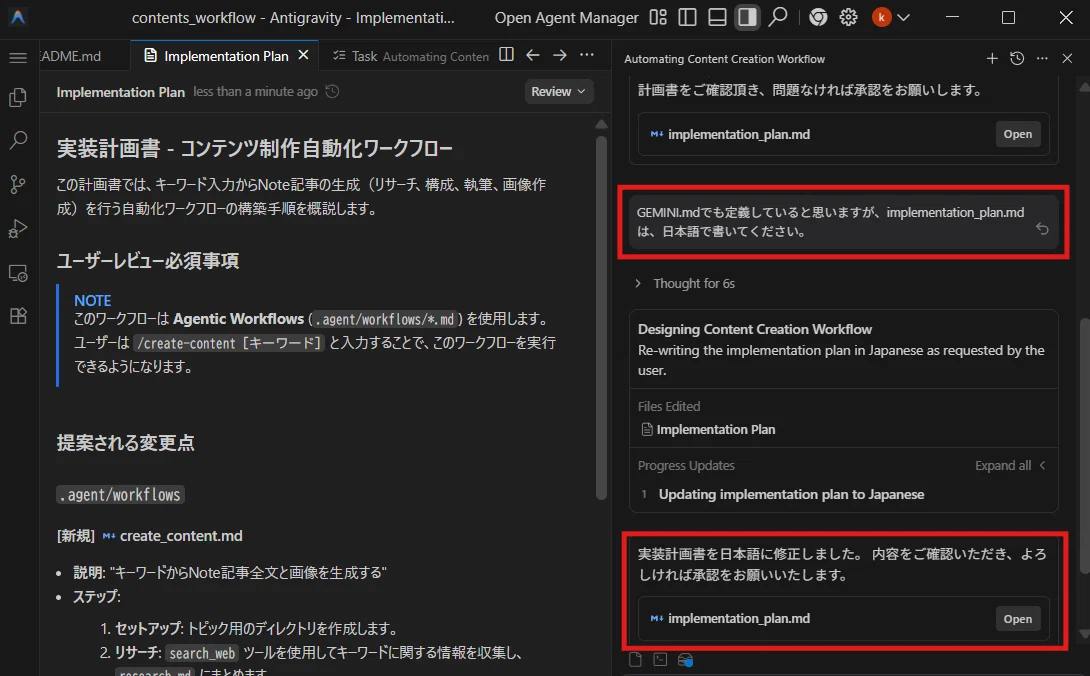The height and width of the screenshot is (676, 1090).
Task: Click Expand all progress updates
Action: click(x=1010, y=465)
